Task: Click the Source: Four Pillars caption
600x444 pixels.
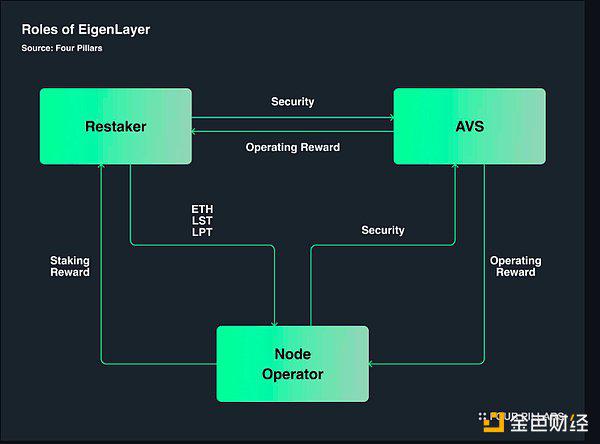Action: point(62,48)
